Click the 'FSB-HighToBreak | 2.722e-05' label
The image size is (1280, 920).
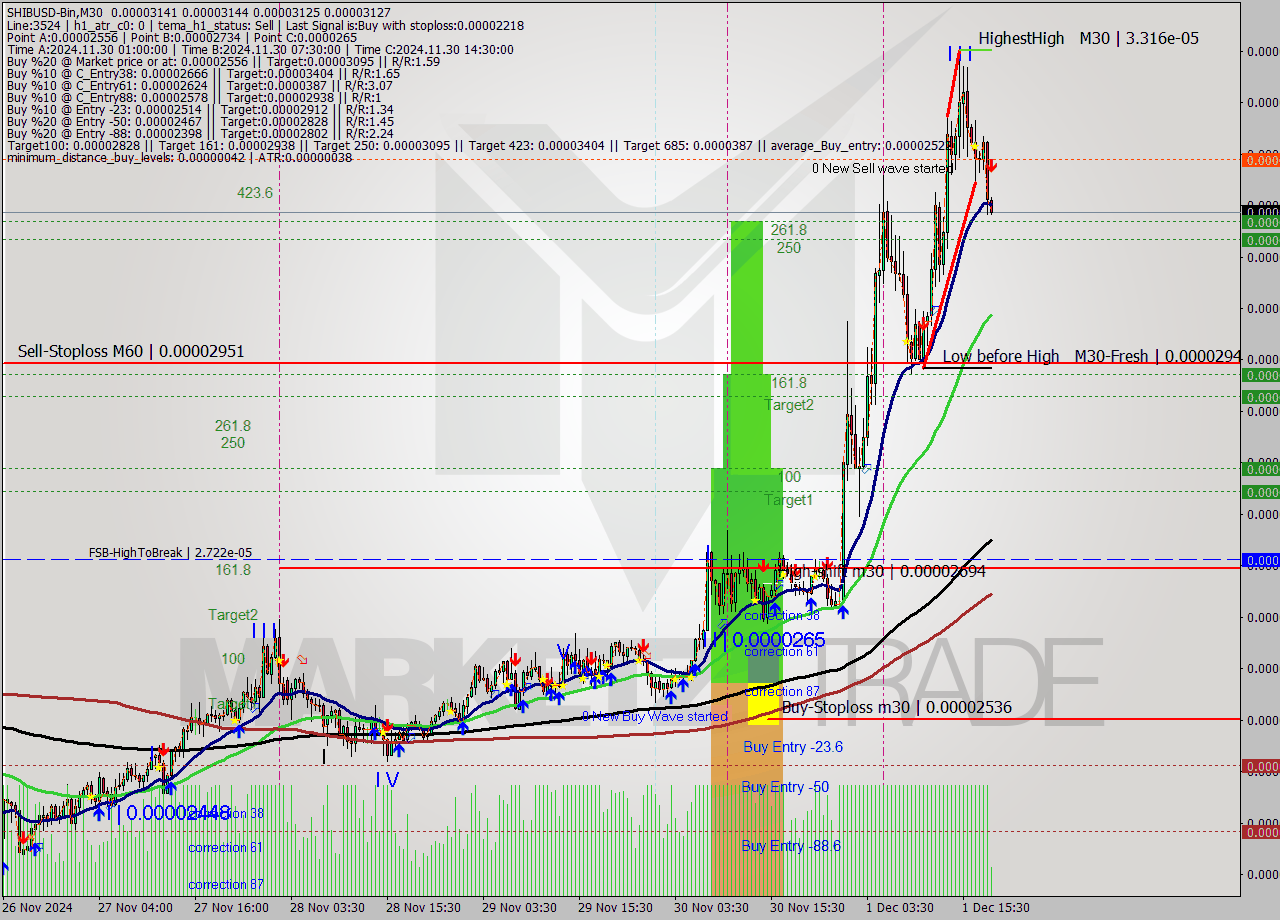coord(170,552)
